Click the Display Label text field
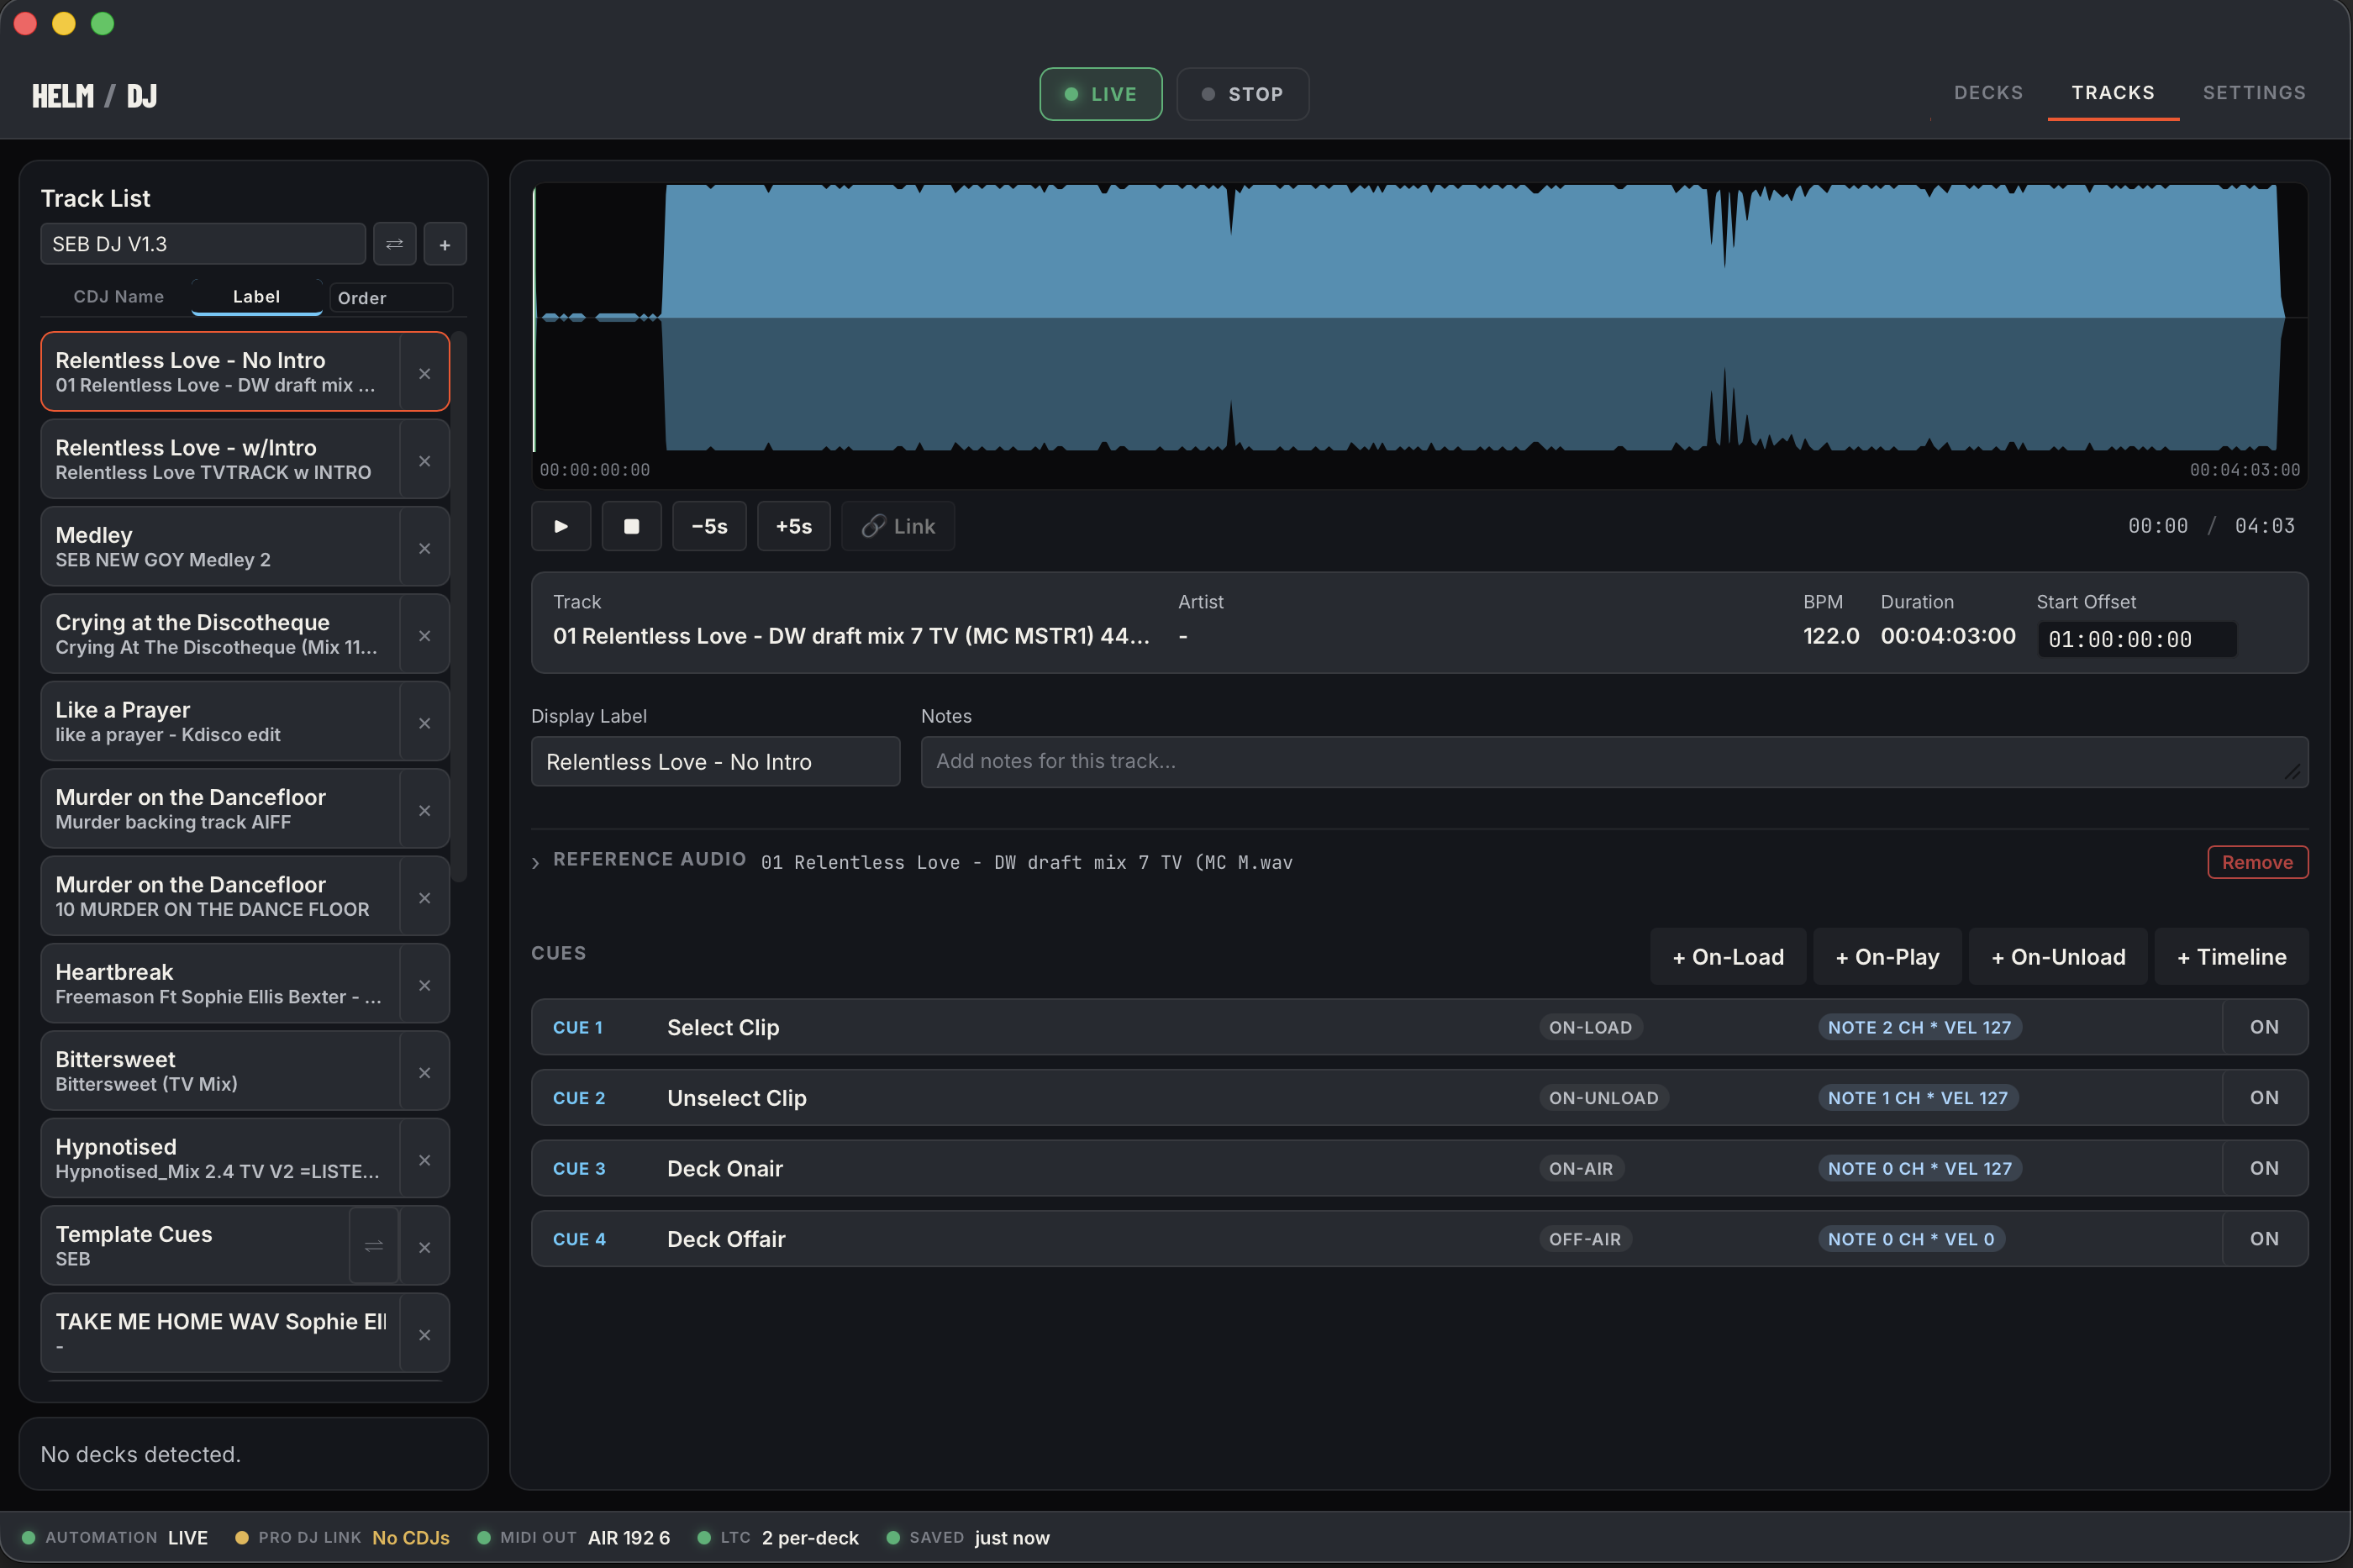Image resolution: width=2353 pixels, height=1568 pixels. coord(715,762)
